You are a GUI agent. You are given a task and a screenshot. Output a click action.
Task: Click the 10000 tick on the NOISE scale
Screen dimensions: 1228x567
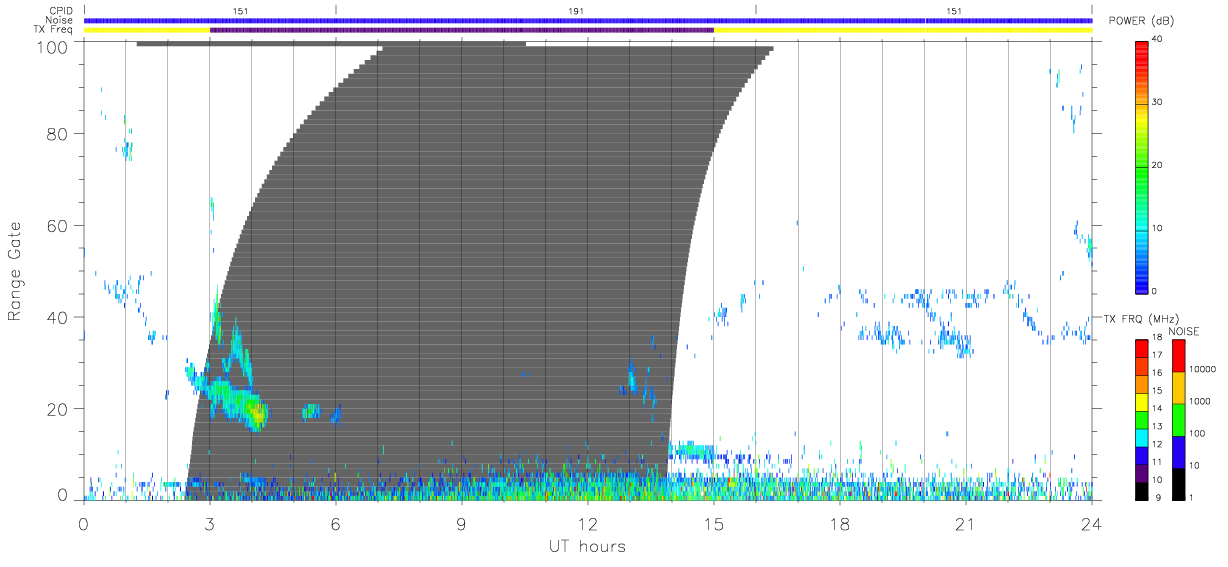1202,369
